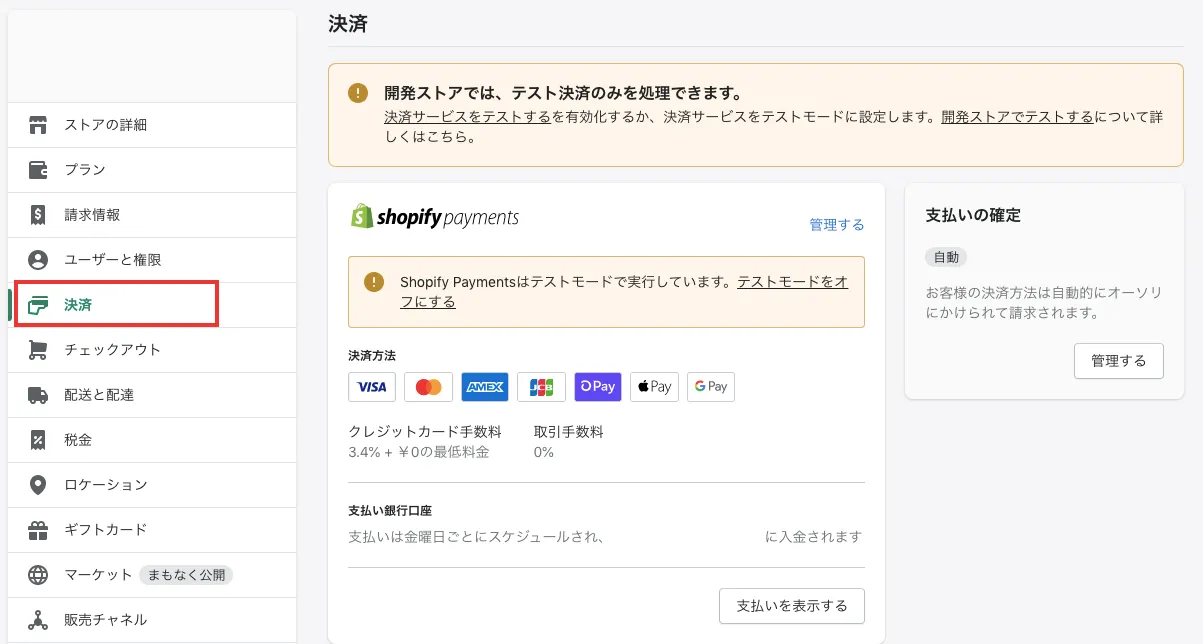Open プラン settings page
Screen dimensions: 1203x644
152,170
